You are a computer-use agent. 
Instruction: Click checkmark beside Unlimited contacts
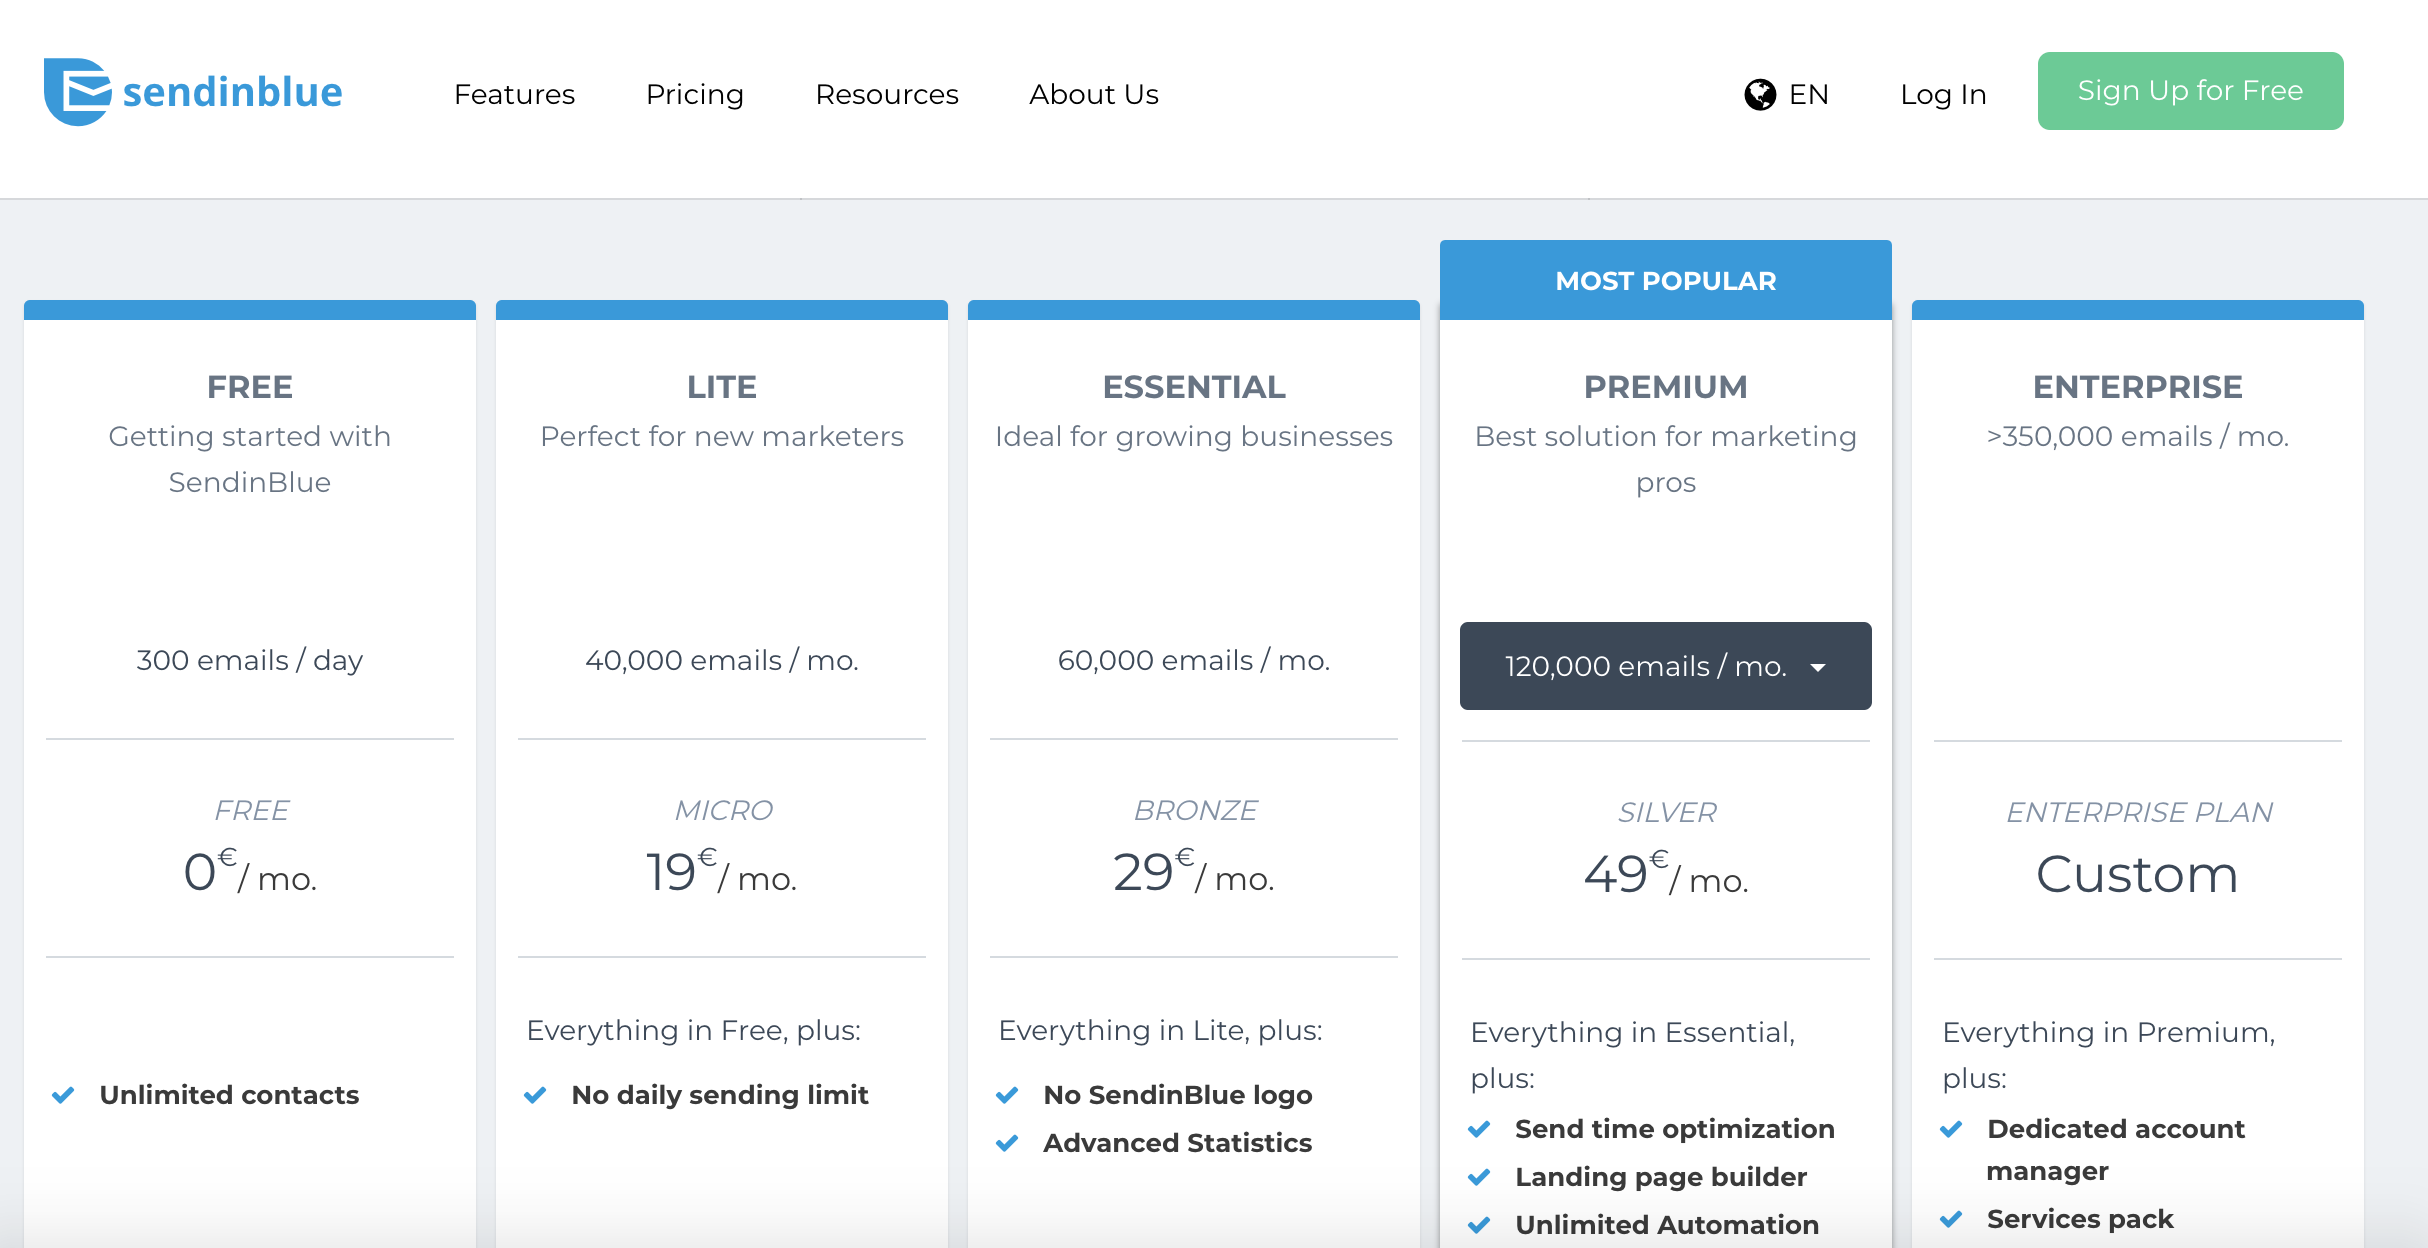click(x=63, y=1095)
